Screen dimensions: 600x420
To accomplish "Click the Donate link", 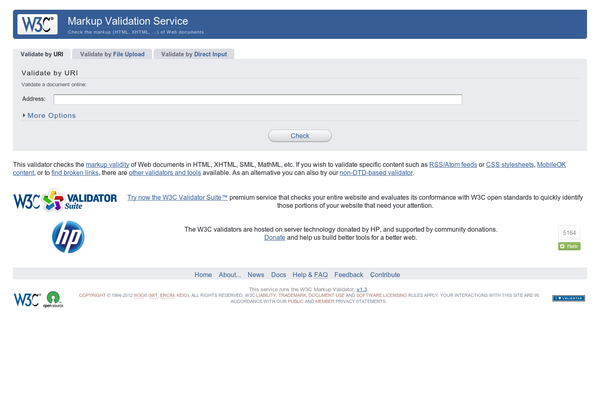I will coord(274,238).
